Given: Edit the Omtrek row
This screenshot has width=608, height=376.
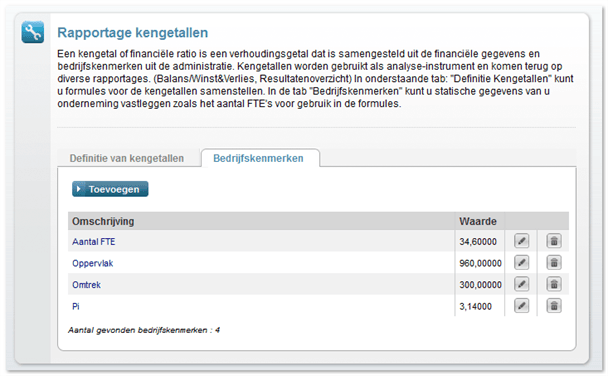Looking at the screenshot, I should 522,284.
